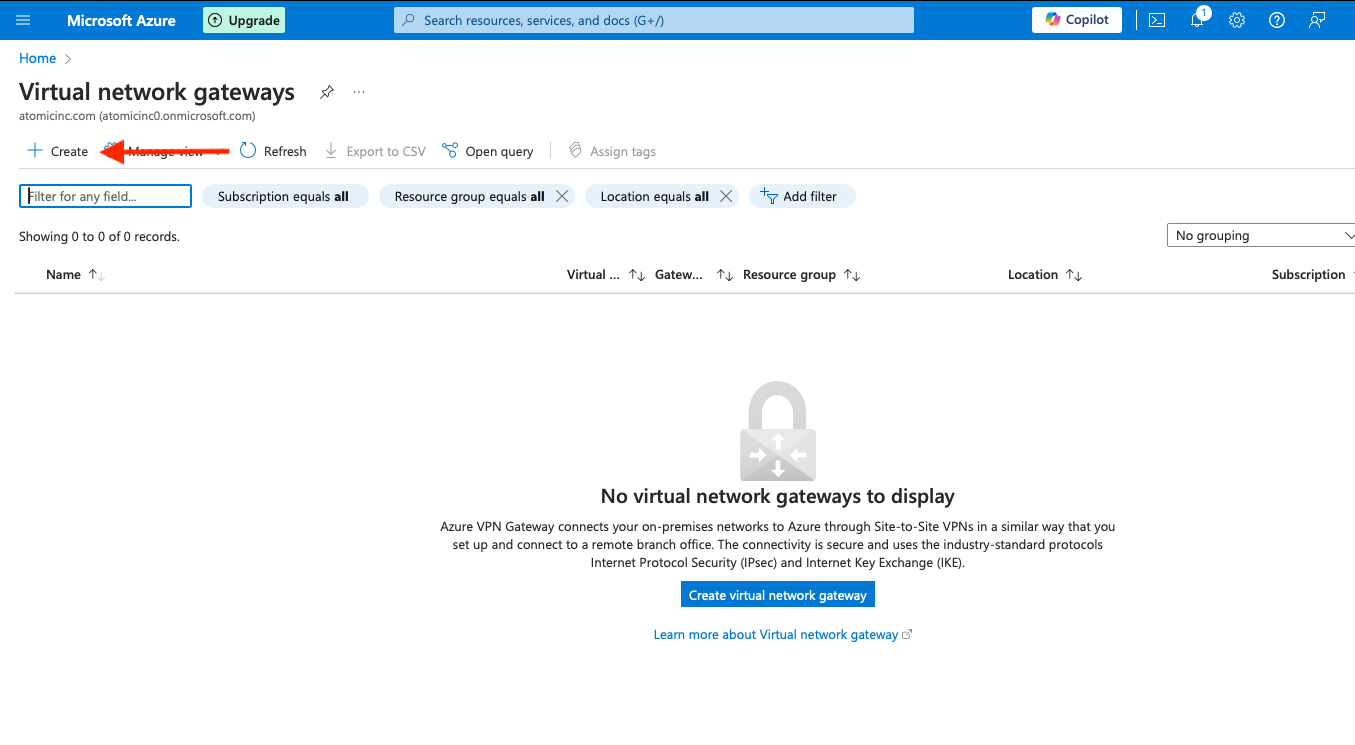Viewport: 1355px width, 745px height.
Task: Sort by the Gateway type column
Action: pyautogui.click(x=694, y=275)
